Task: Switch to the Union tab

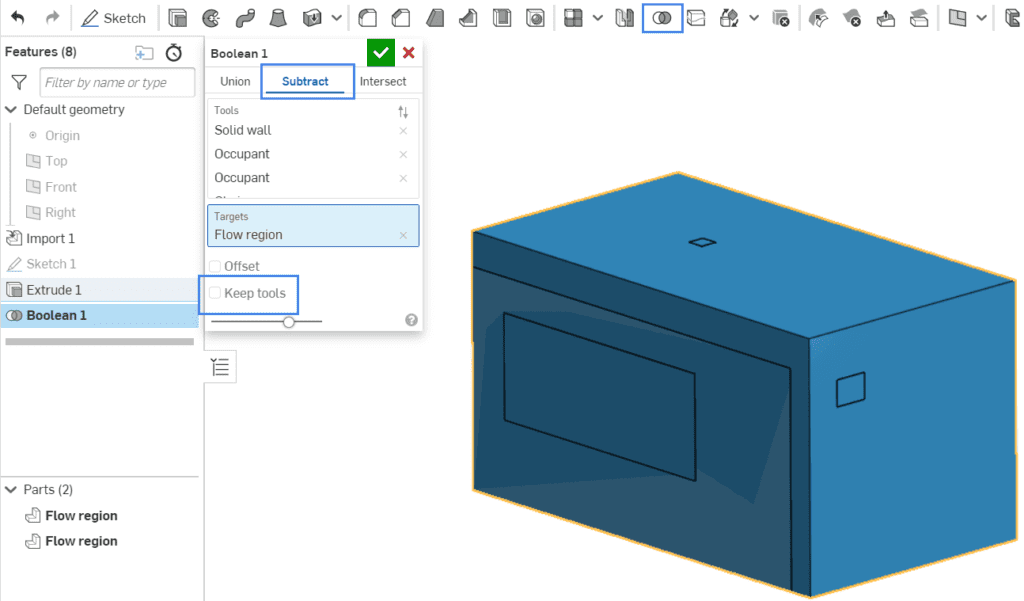Action: (233, 81)
